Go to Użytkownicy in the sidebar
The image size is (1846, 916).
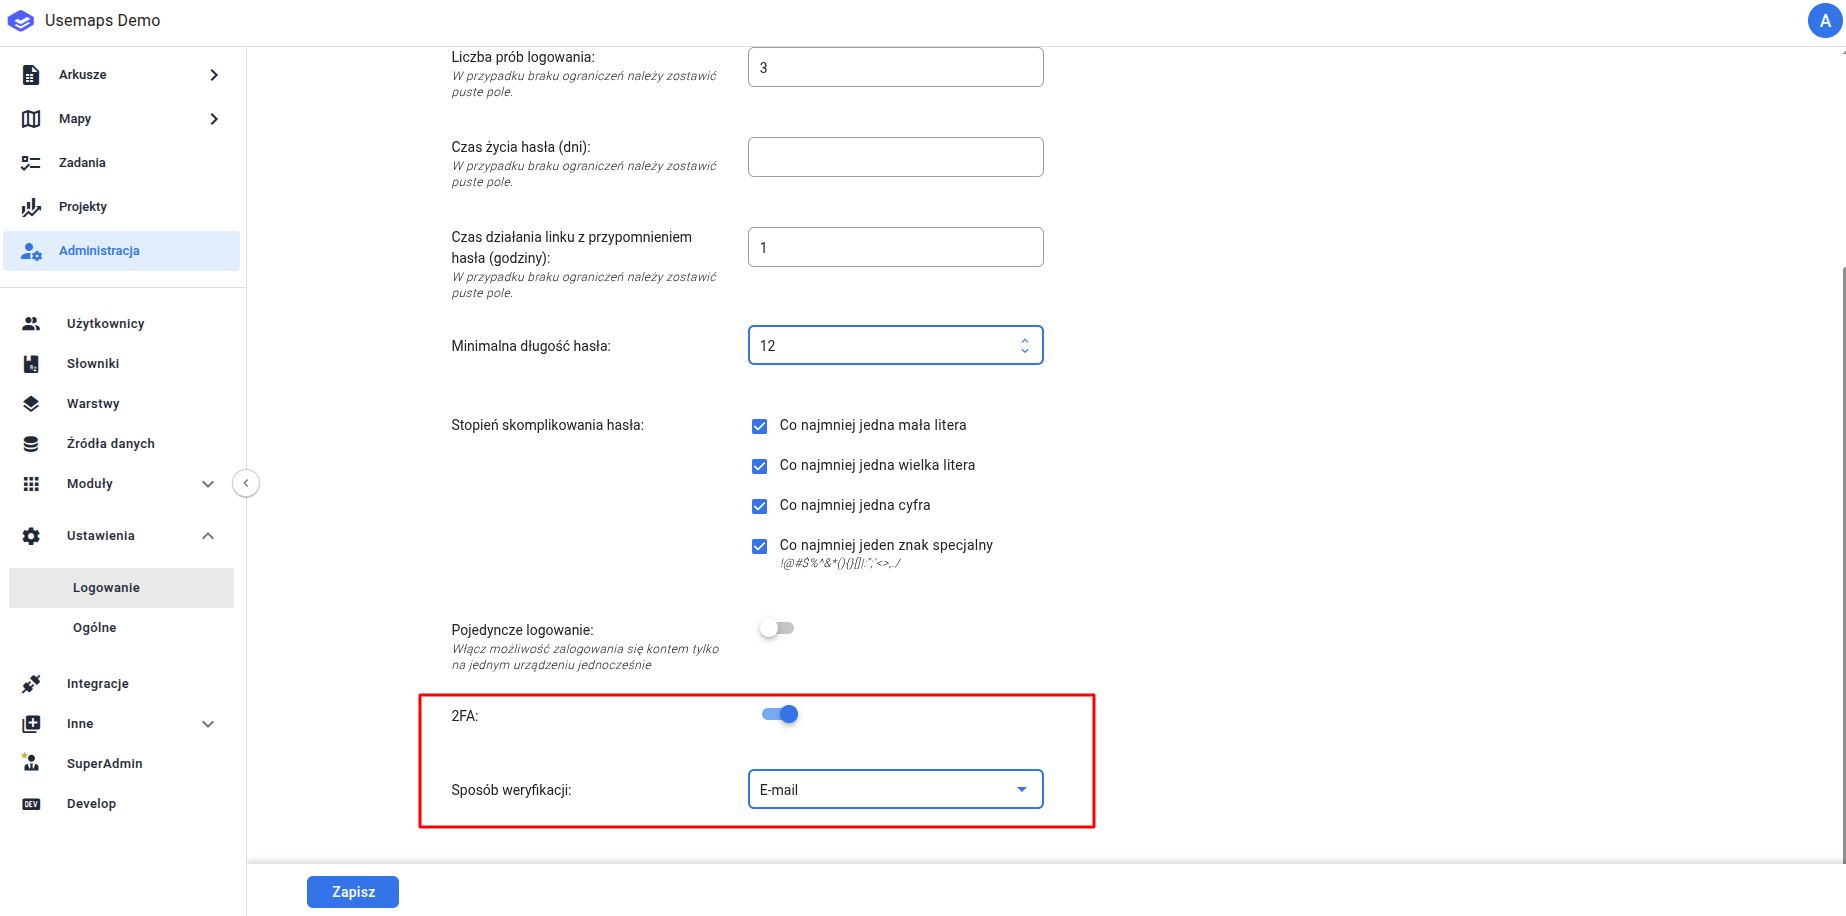point(105,324)
